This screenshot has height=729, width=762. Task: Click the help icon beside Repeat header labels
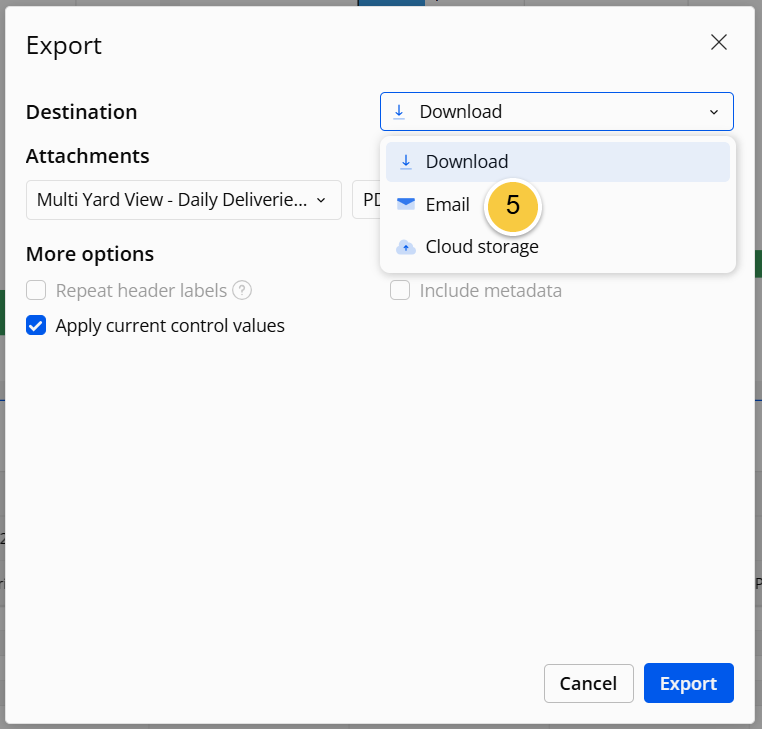(242, 291)
